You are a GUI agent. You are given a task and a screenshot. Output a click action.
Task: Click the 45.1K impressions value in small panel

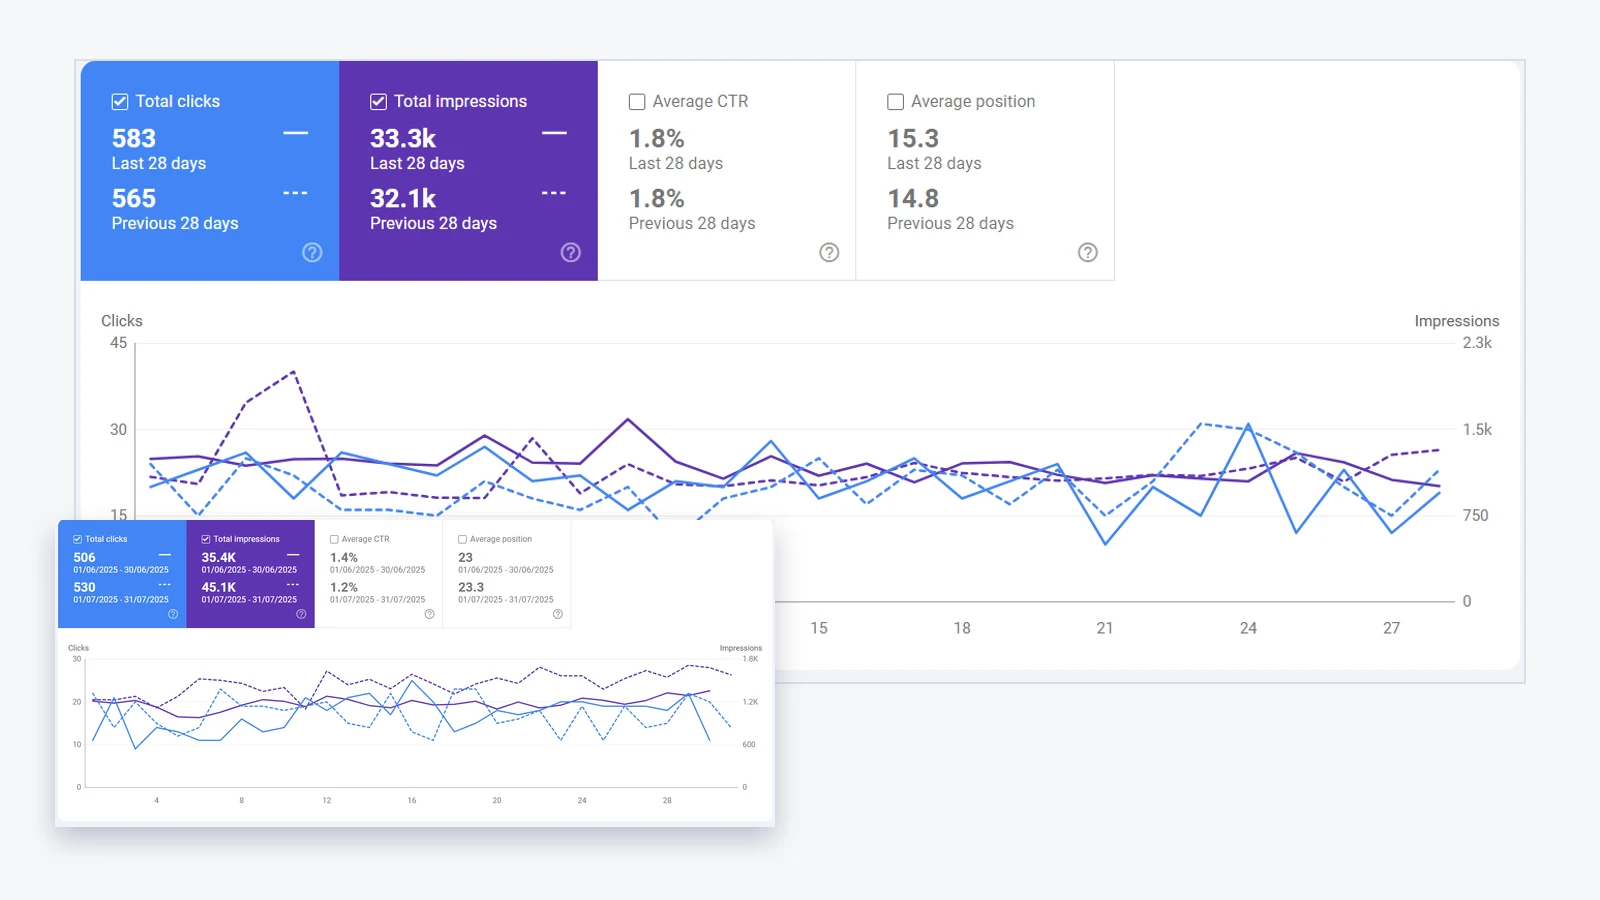(x=219, y=587)
